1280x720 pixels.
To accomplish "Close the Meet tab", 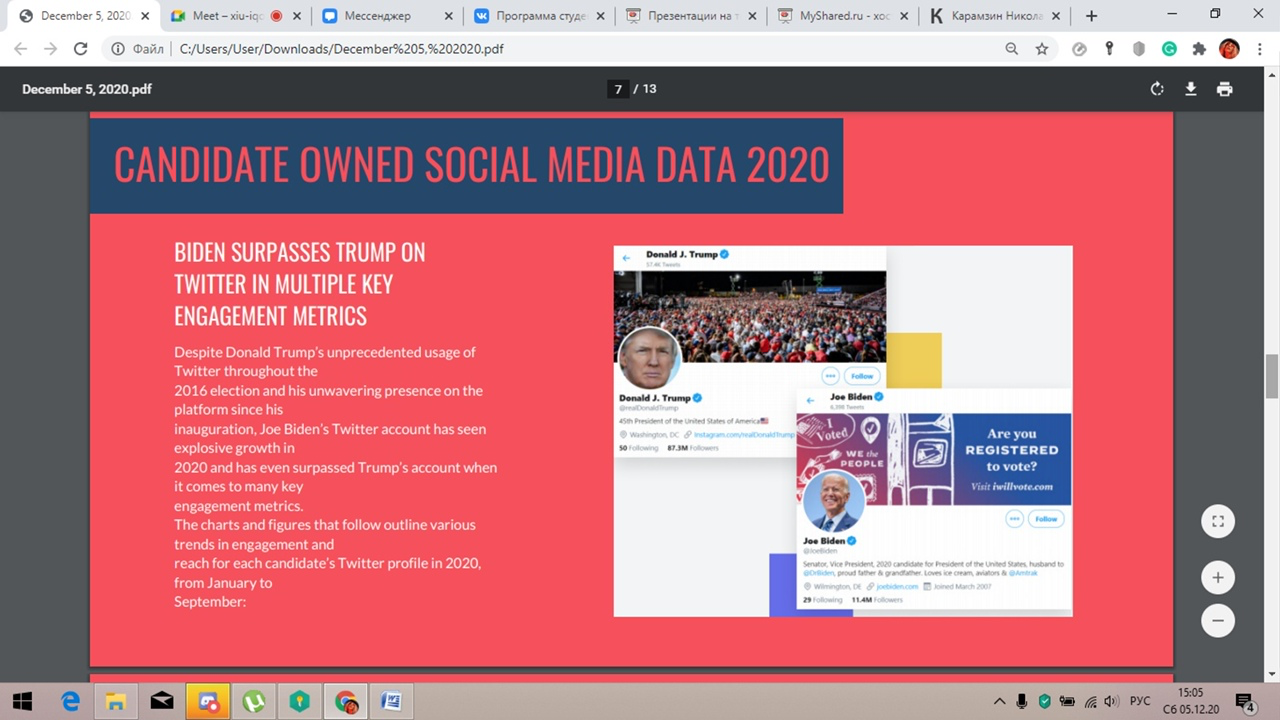I will click(x=297, y=16).
